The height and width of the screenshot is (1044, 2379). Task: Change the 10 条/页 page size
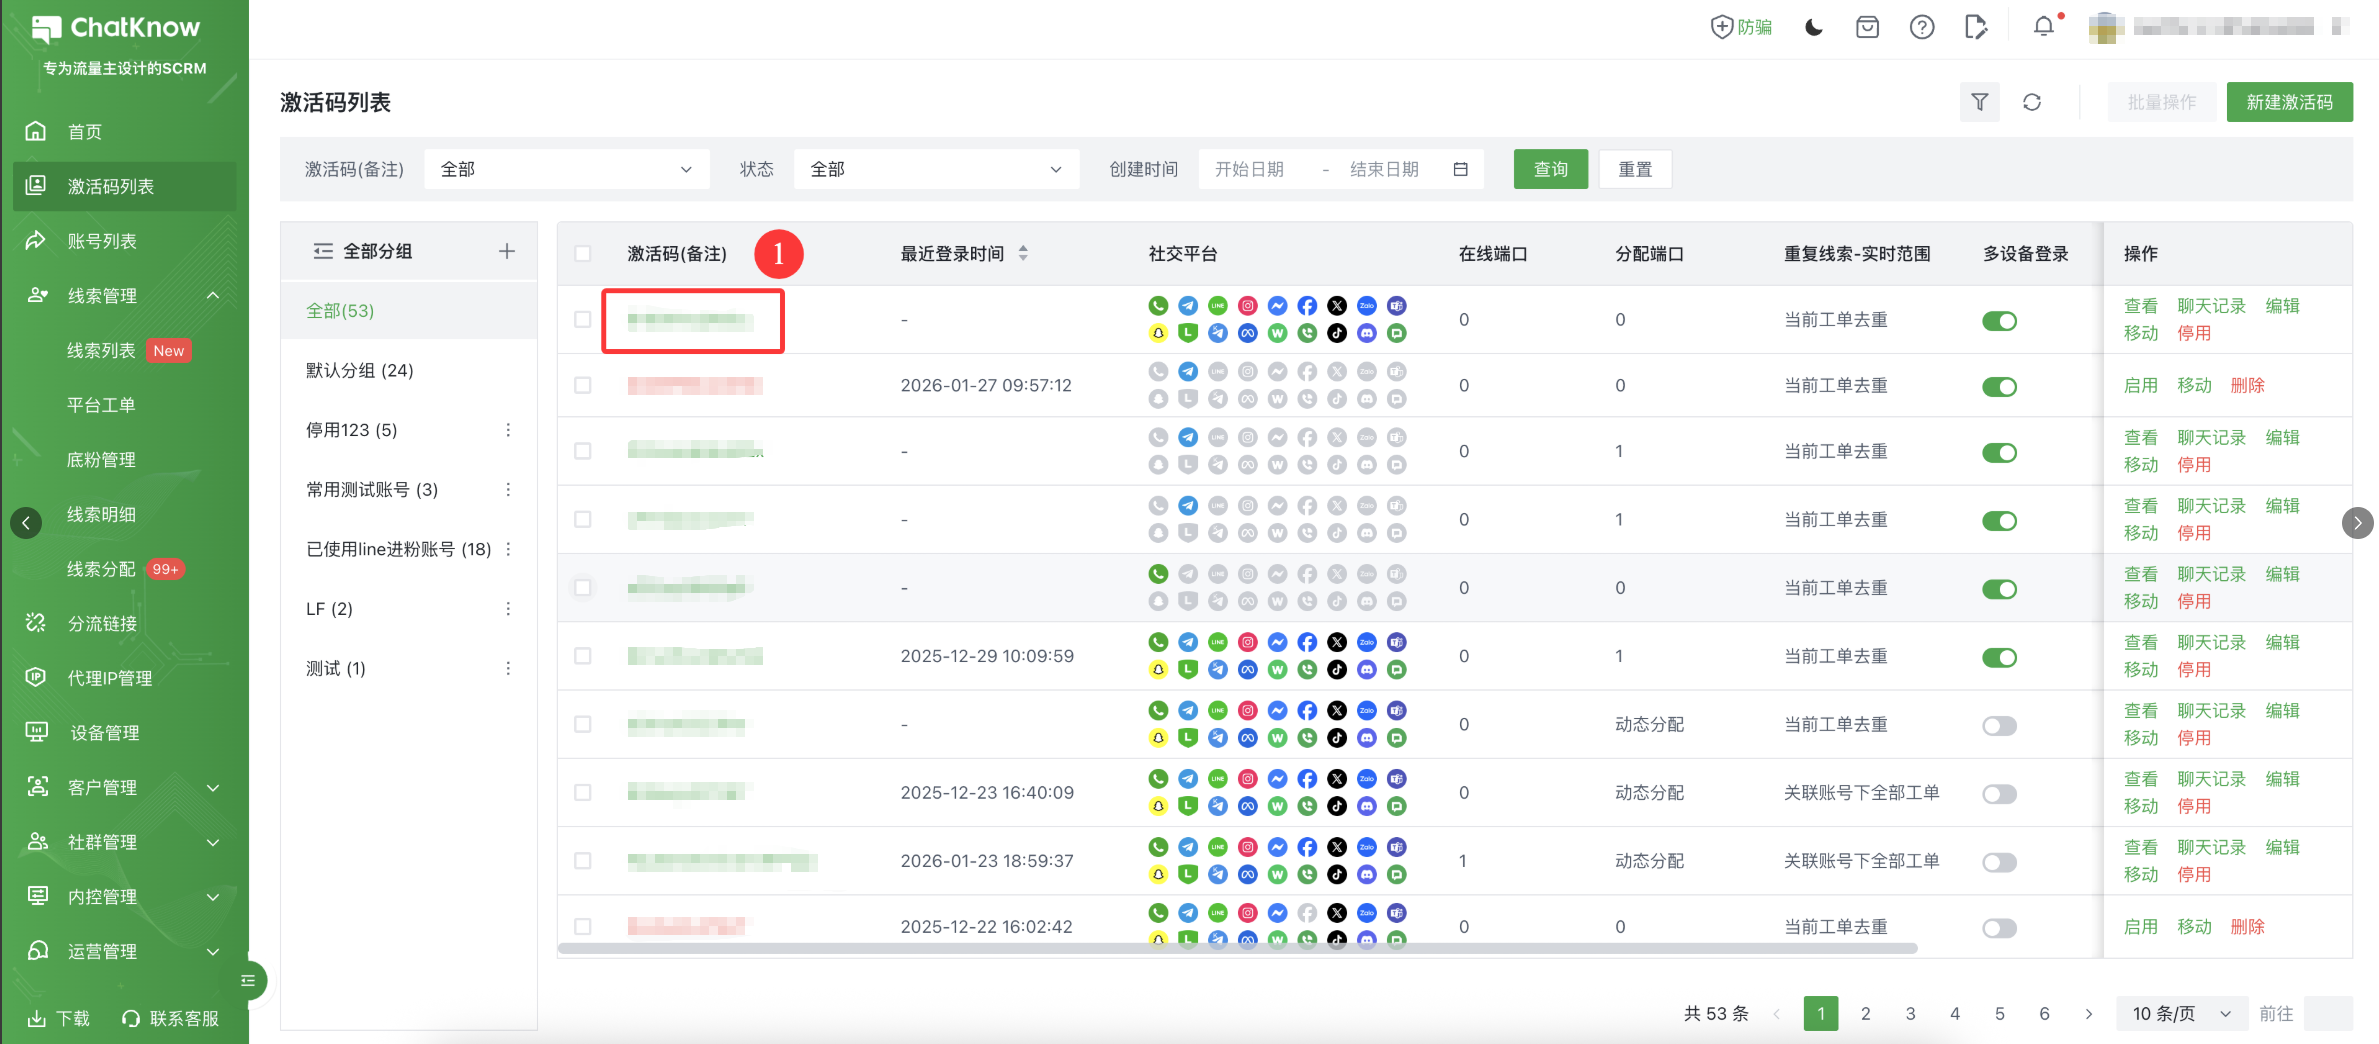[x=2181, y=1013]
